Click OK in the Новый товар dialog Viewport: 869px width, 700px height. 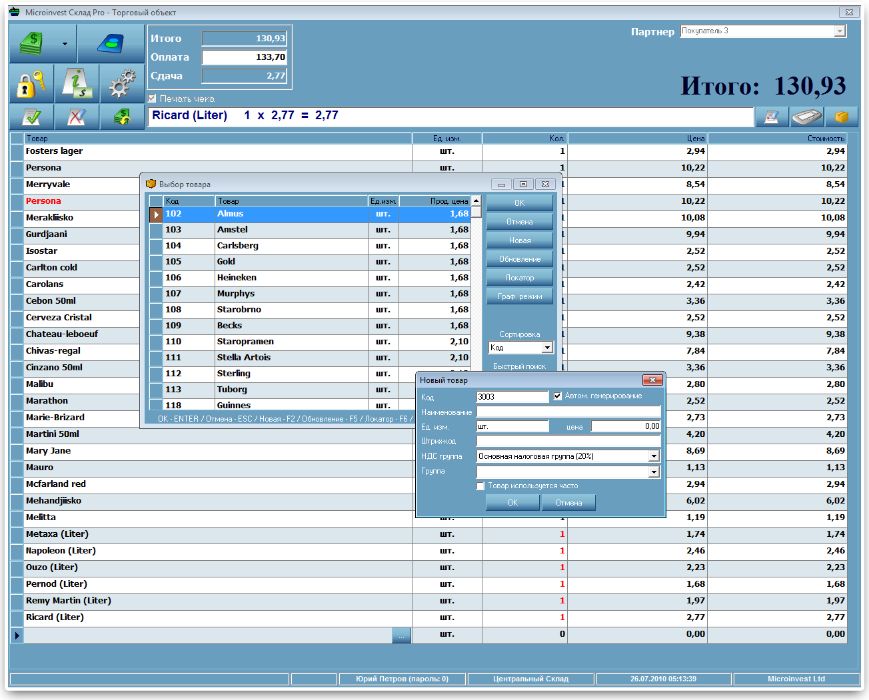(512, 503)
